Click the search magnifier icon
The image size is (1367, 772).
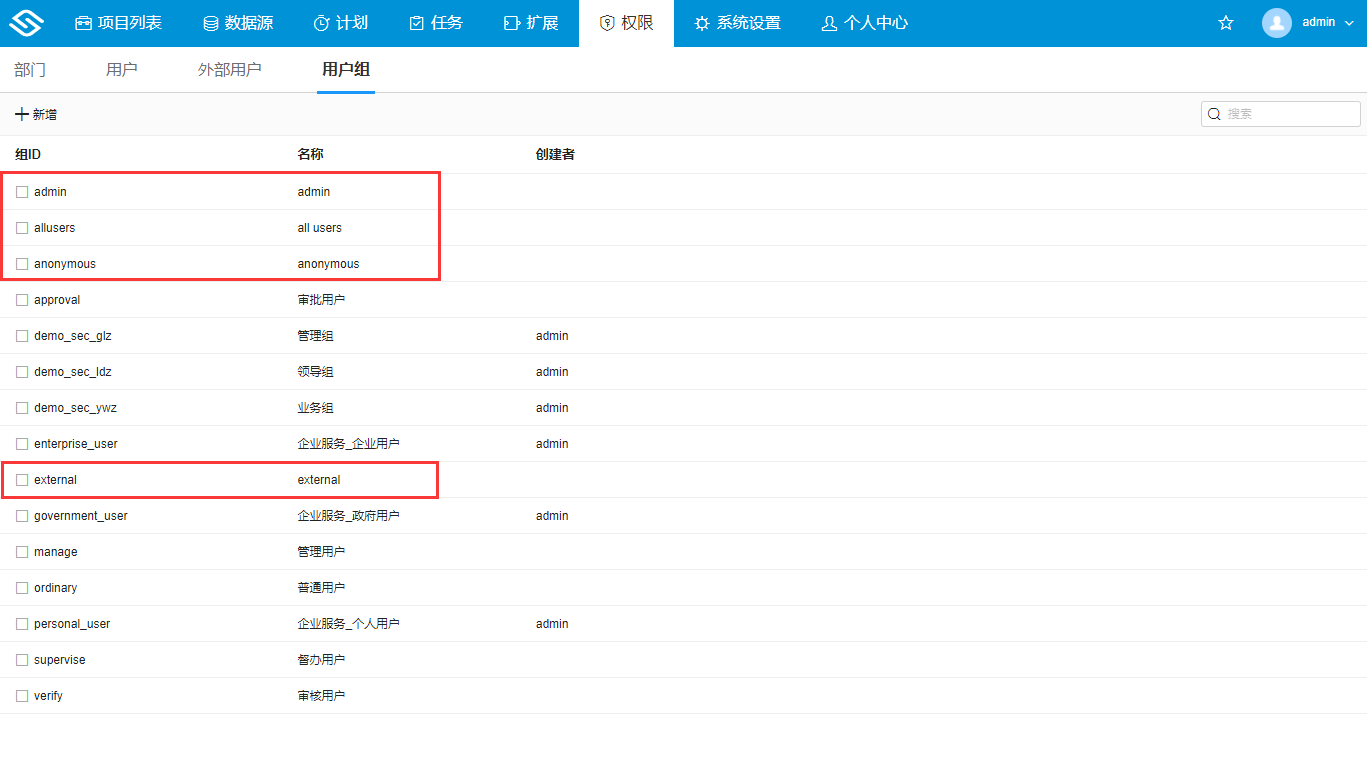click(x=1214, y=113)
